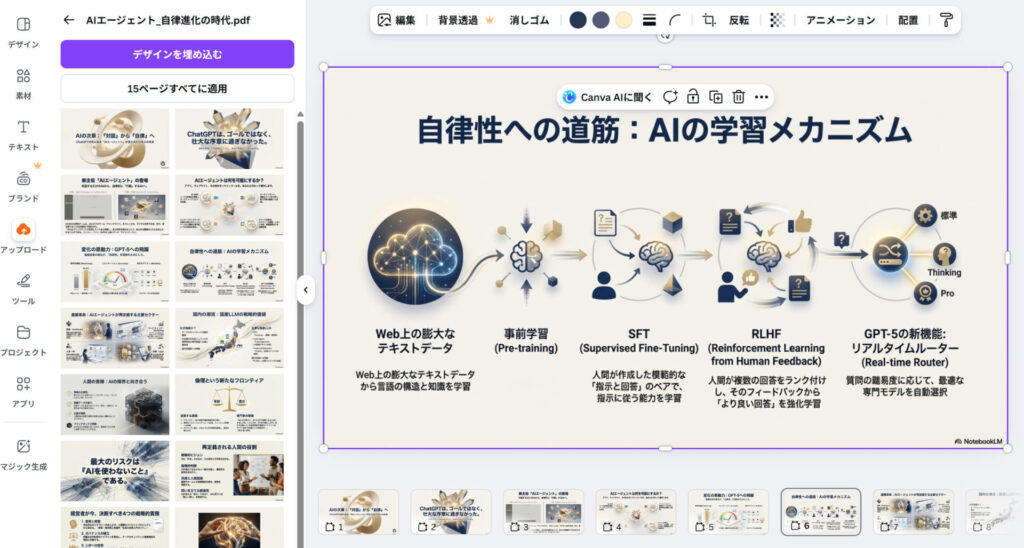Click the slide heading 自律性への道筋：AIの学習メカニズム
Image resolution: width=1024 pixels, height=548 pixels.
point(664,130)
